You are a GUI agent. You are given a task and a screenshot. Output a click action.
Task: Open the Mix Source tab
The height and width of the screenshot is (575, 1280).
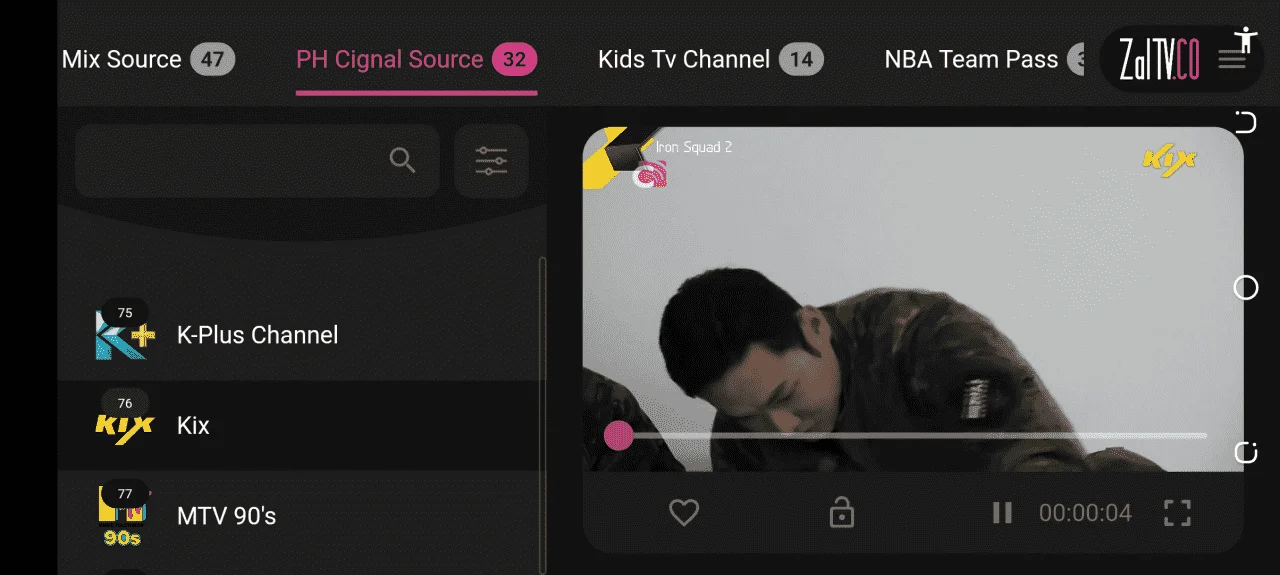[148, 59]
